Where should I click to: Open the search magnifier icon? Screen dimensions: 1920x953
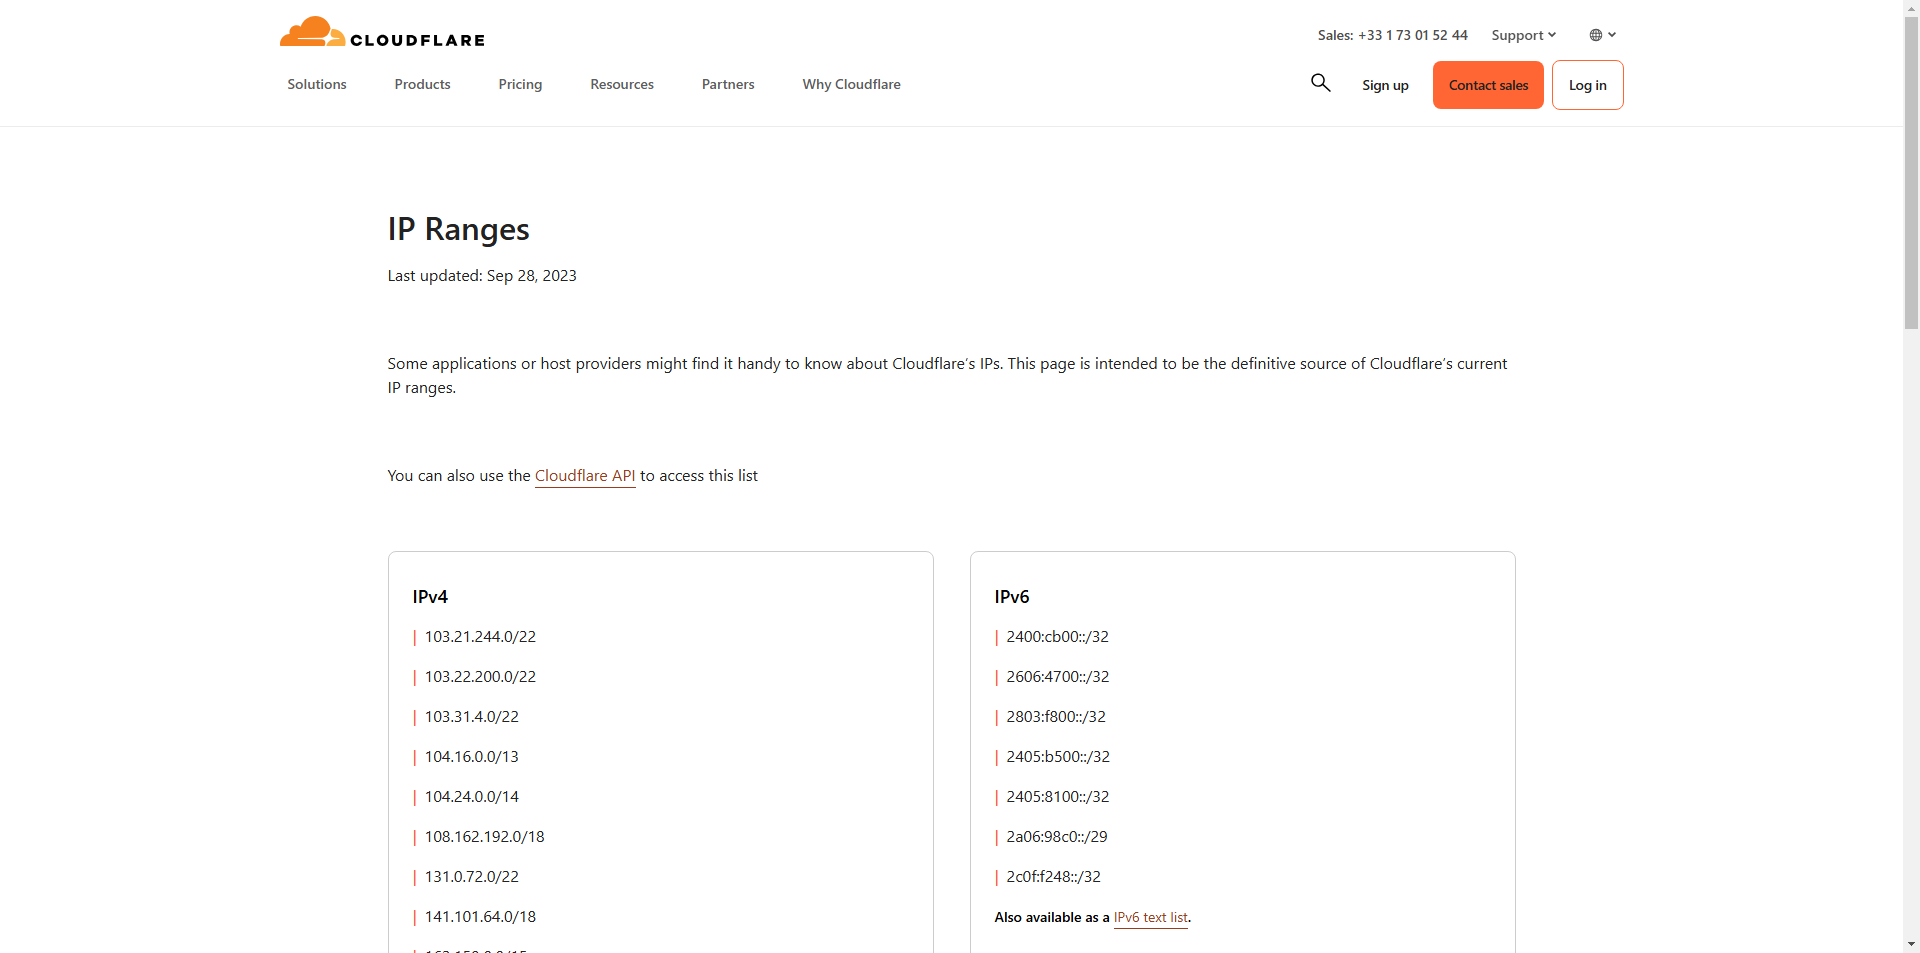coord(1320,83)
